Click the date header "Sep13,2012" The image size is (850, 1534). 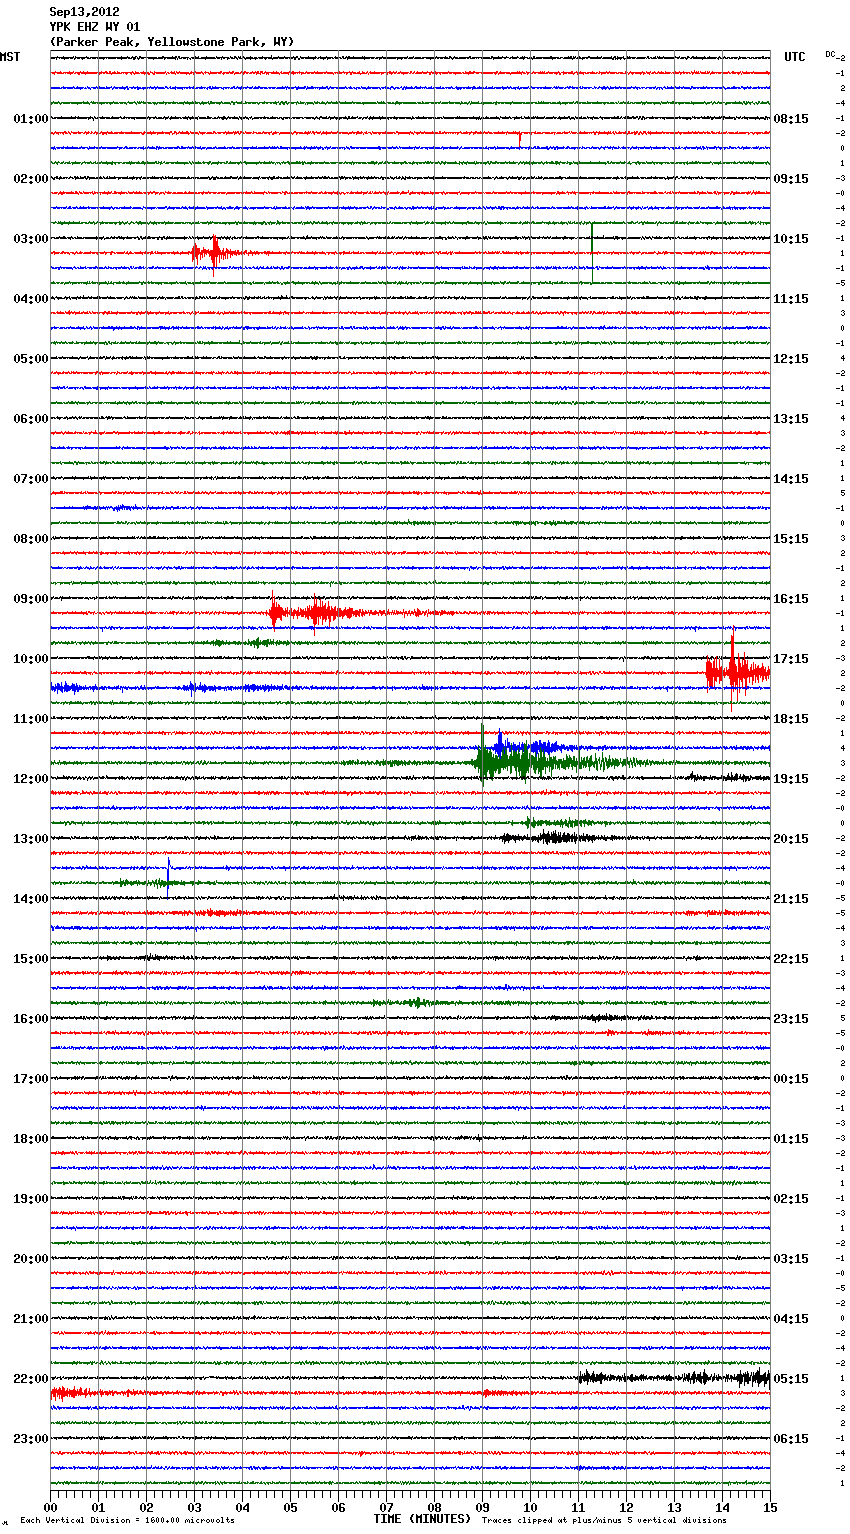point(84,12)
